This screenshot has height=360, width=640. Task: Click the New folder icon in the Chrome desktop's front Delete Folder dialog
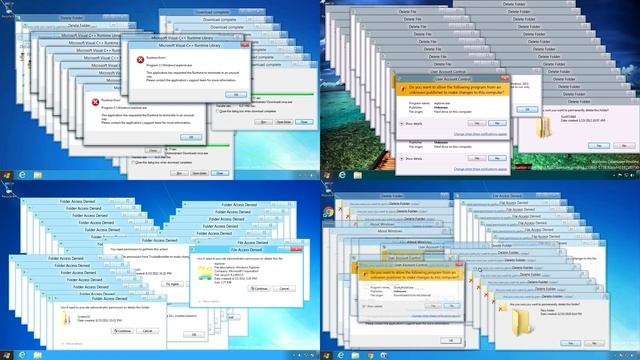[x=522, y=322]
